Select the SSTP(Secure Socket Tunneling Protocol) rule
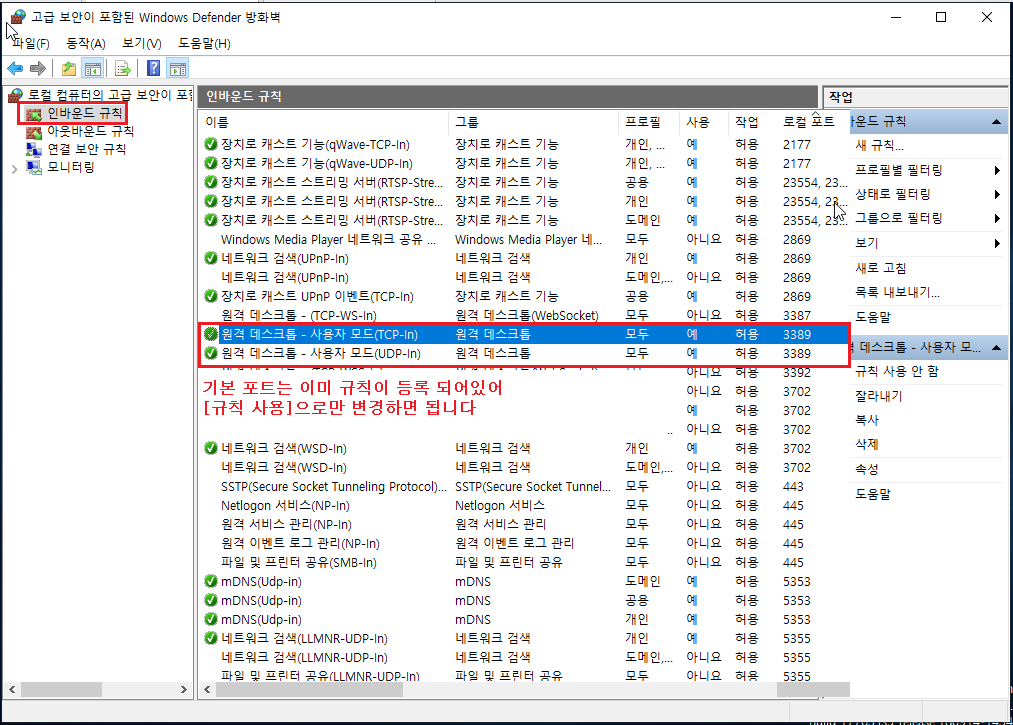The height and width of the screenshot is (725, 1013). pyautogui.click(x=523, y=486)
